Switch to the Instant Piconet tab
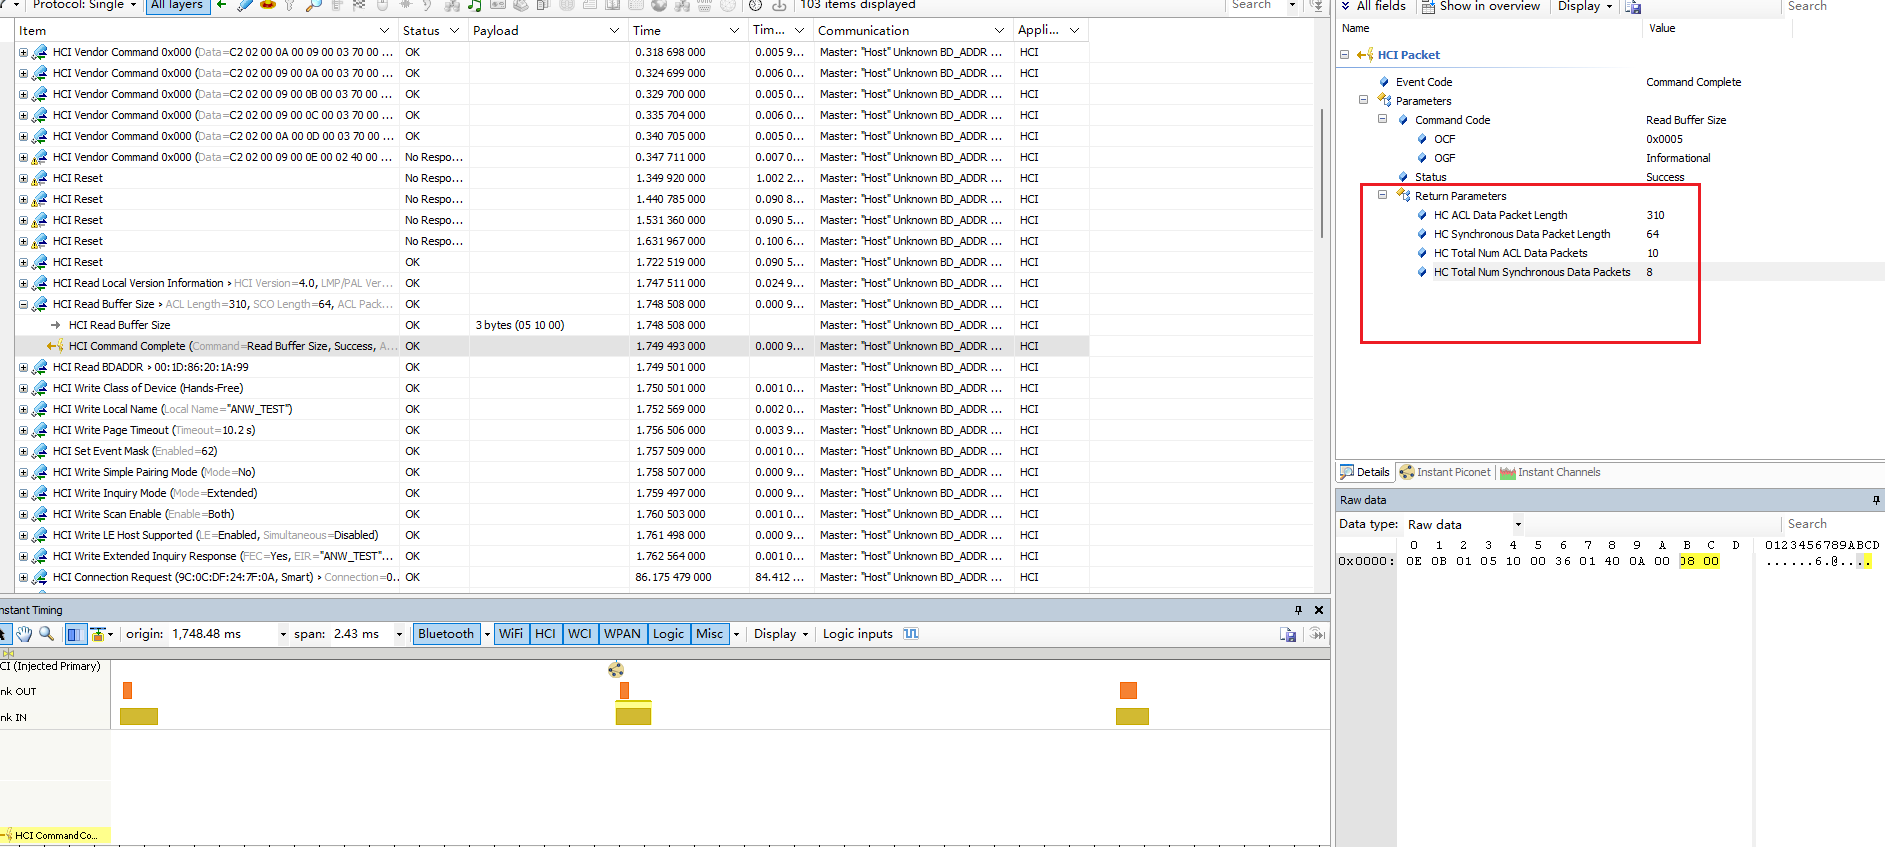Screen dimensions: 1885x847 tap(1445, 472)
